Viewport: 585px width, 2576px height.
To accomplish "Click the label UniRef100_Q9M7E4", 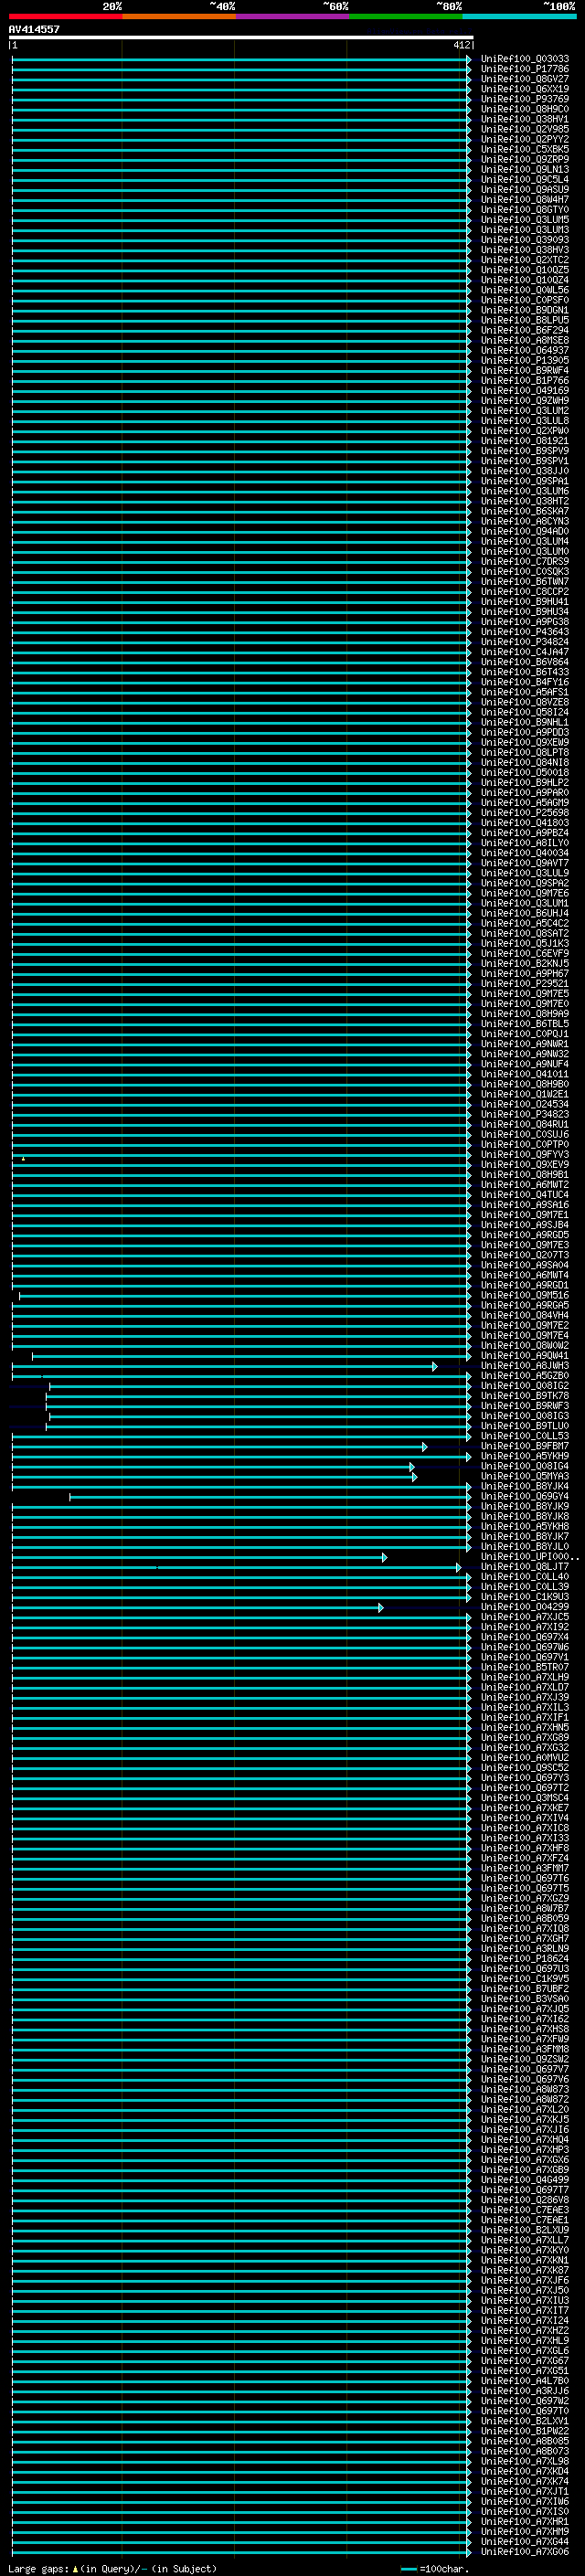I will (x=524, y=1335).
